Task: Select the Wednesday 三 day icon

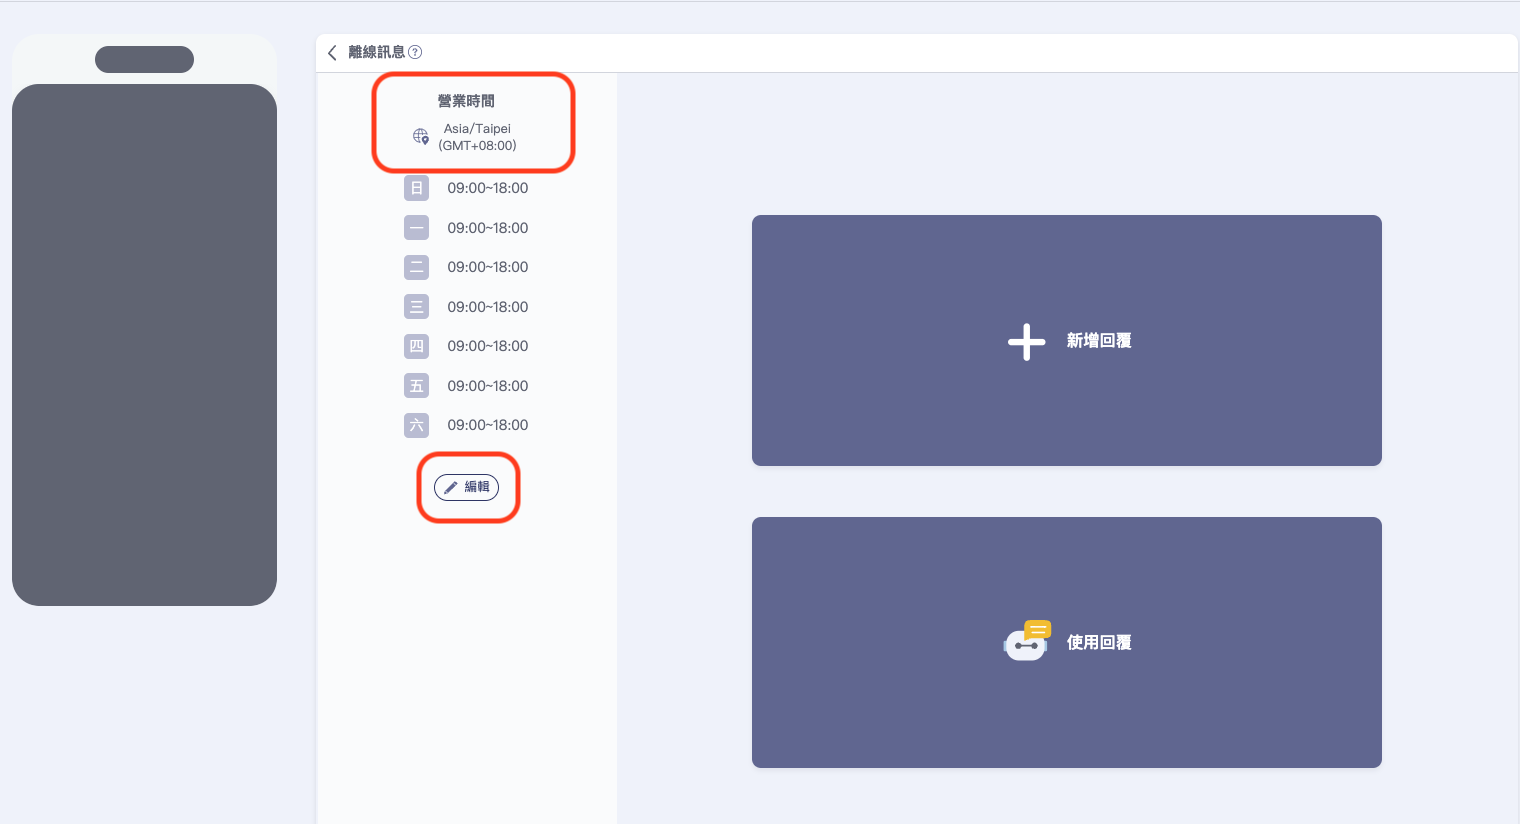Action: pyautogui.click(x=416, y=307)
